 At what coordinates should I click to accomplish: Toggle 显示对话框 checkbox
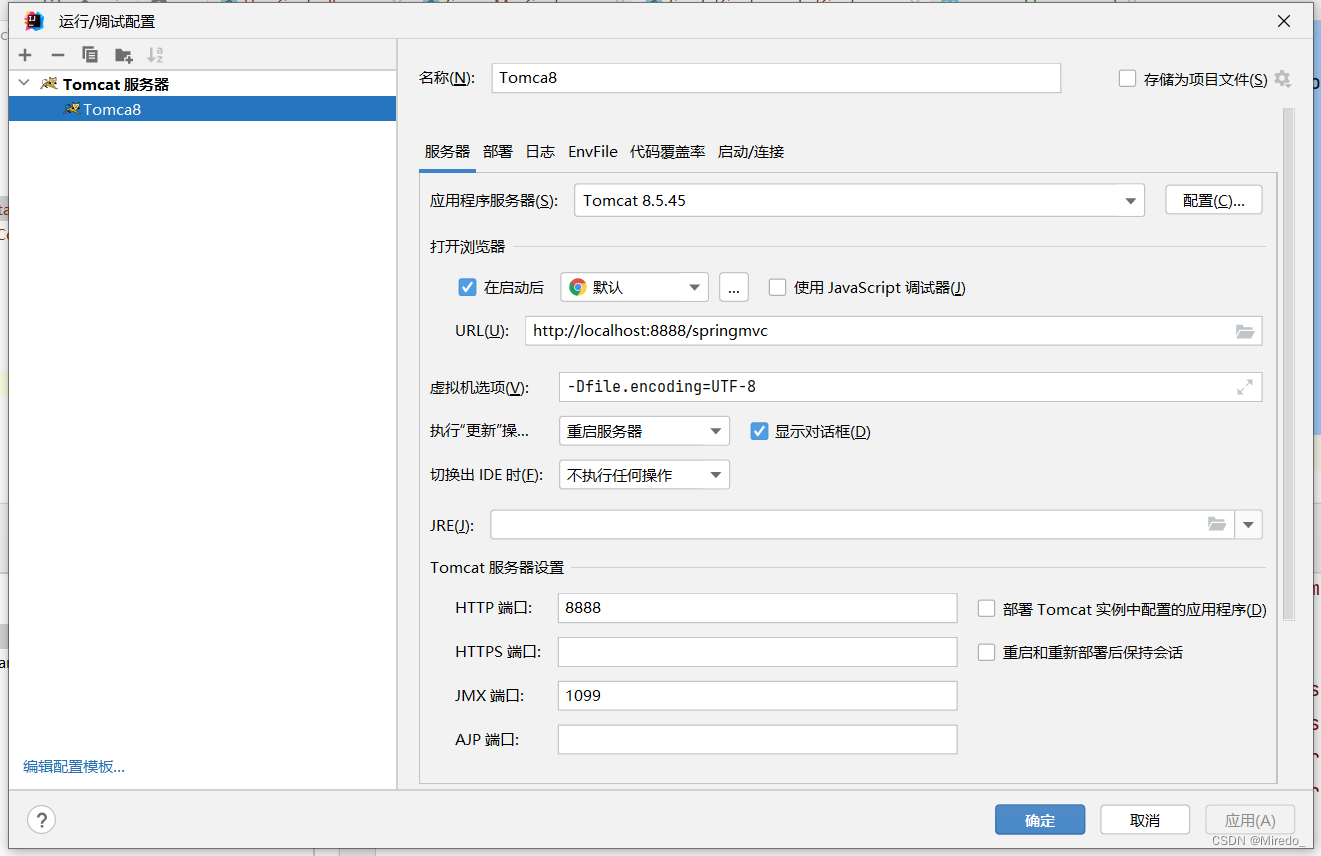[x=758, y=431]
